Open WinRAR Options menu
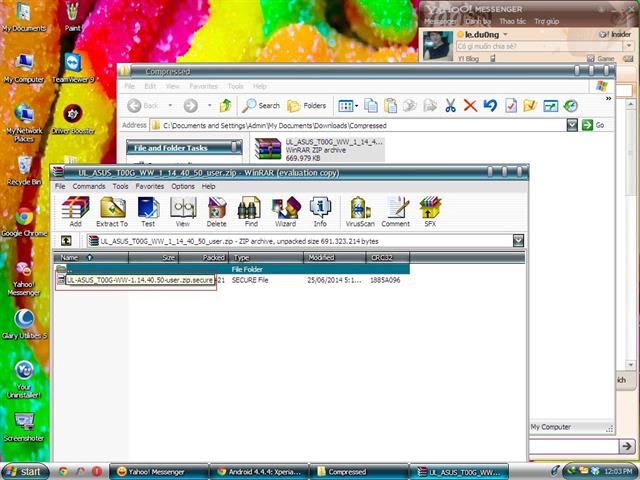 pyautogui.click(x=183, y=186)
